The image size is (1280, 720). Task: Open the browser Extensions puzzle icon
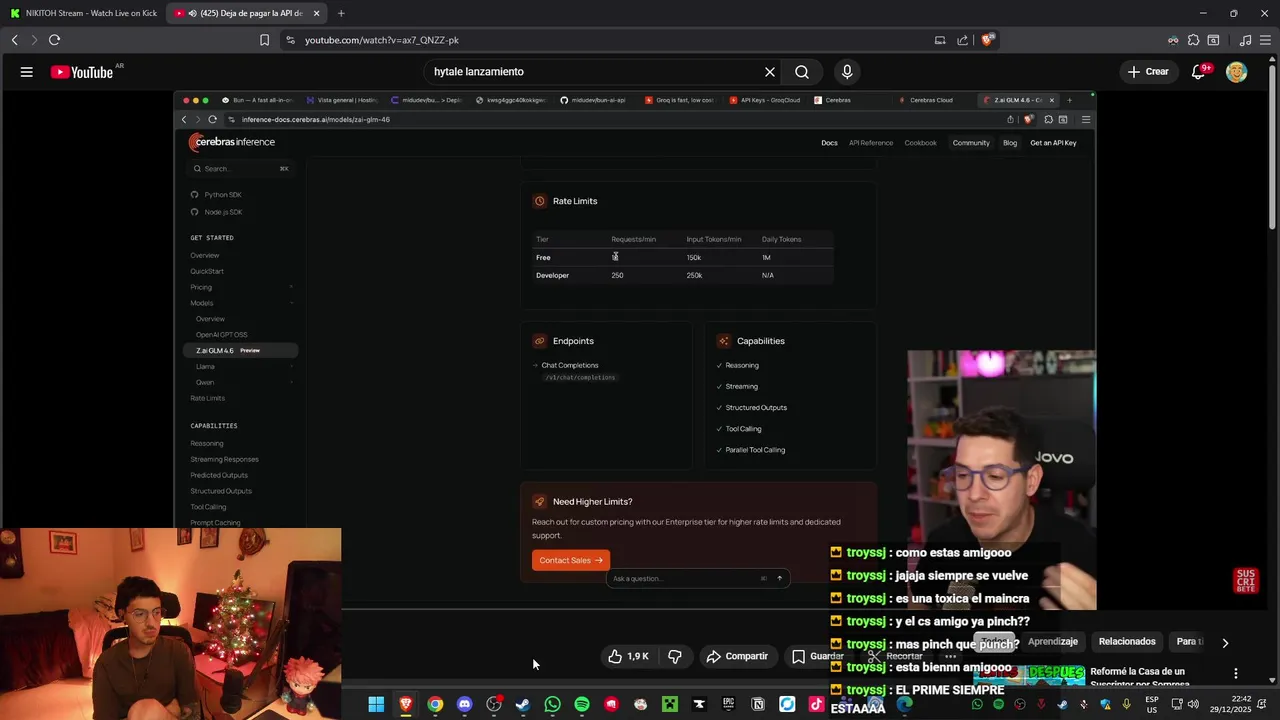click(x=1193, y=40)
